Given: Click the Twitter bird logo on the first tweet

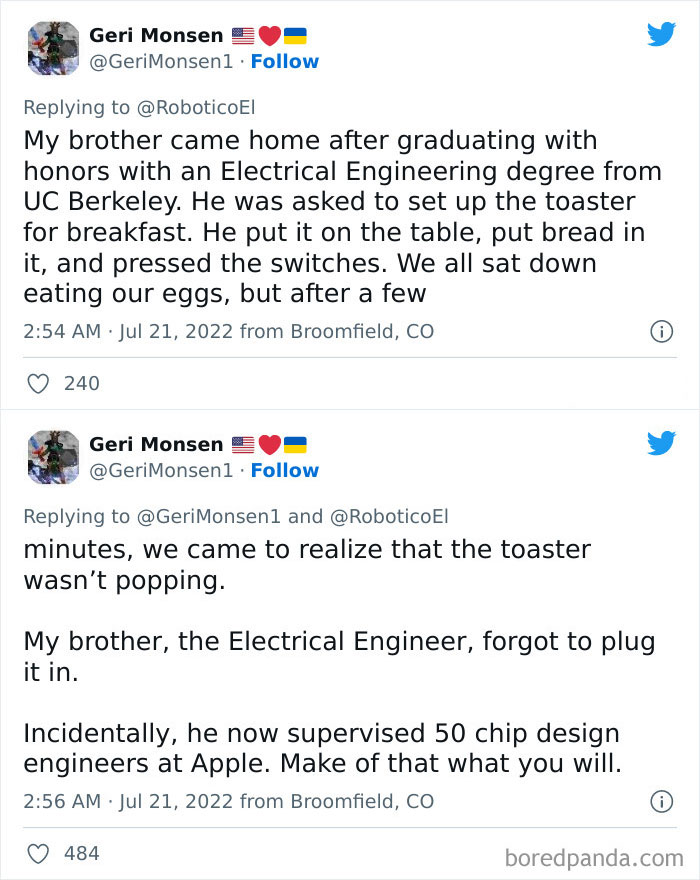Looking at the screenshot, I should [x=662, y=33].
